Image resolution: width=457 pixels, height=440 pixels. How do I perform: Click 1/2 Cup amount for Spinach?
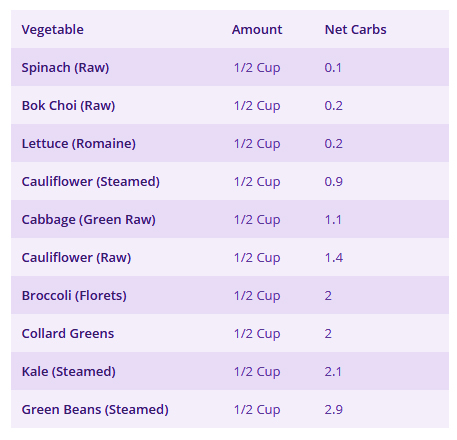[257, 68]
